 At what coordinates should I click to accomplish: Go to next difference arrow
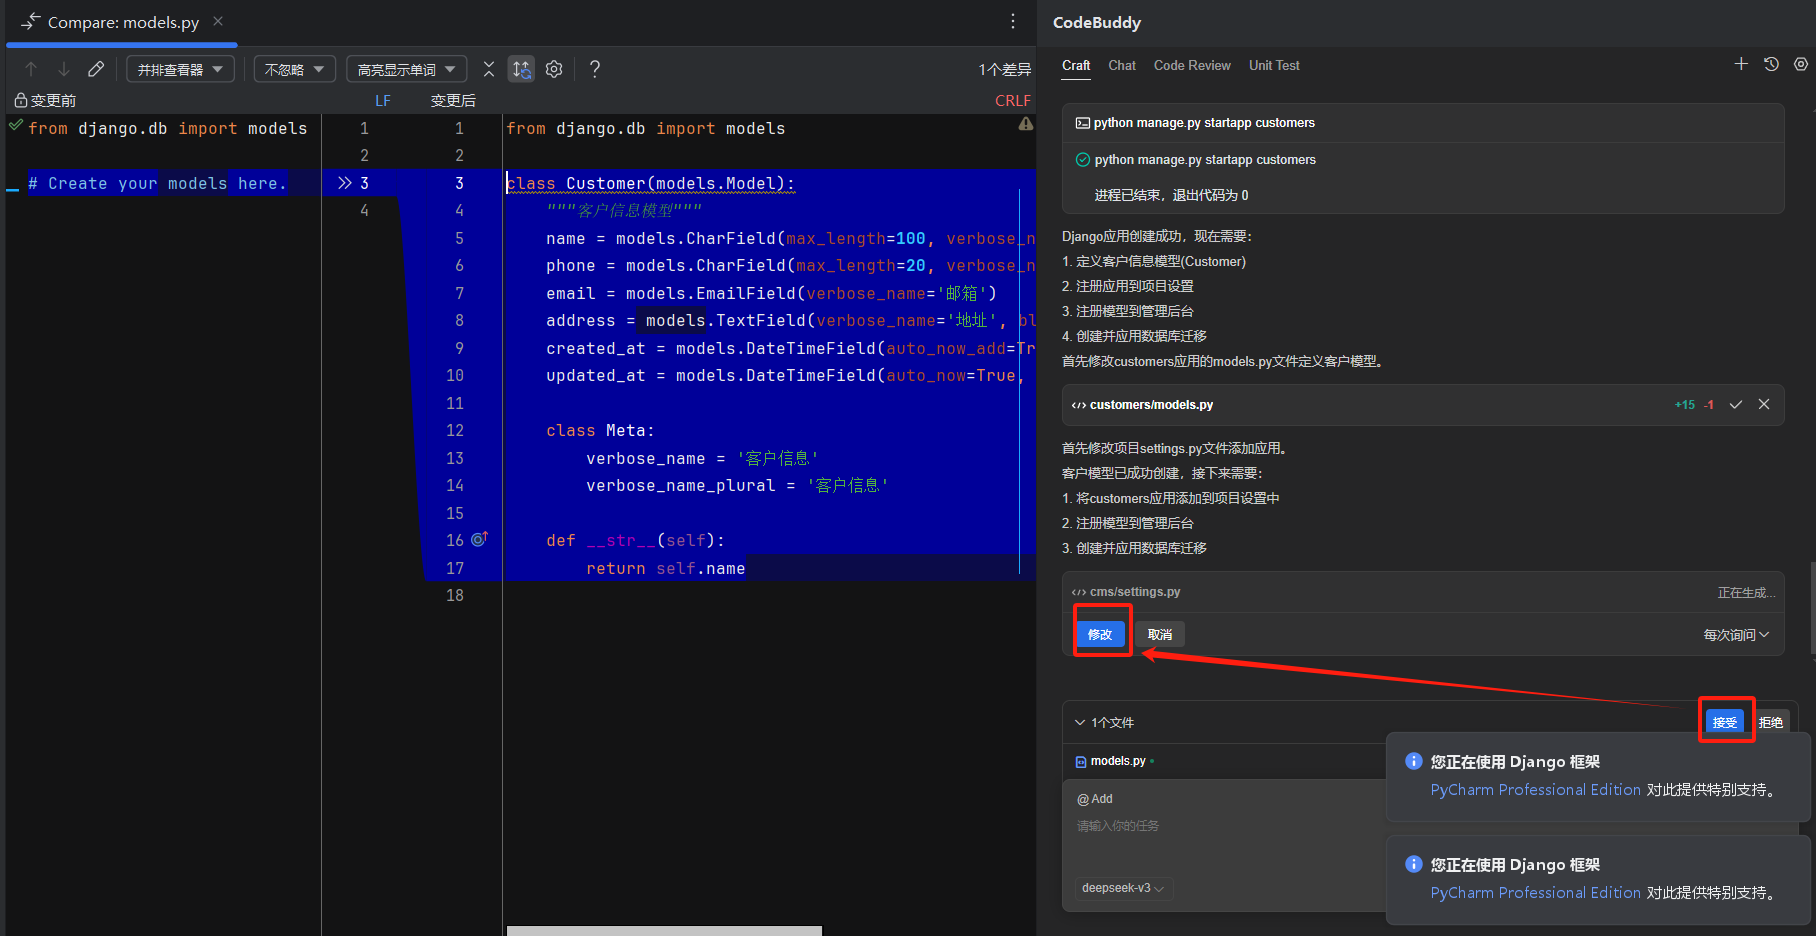point(64,69)
